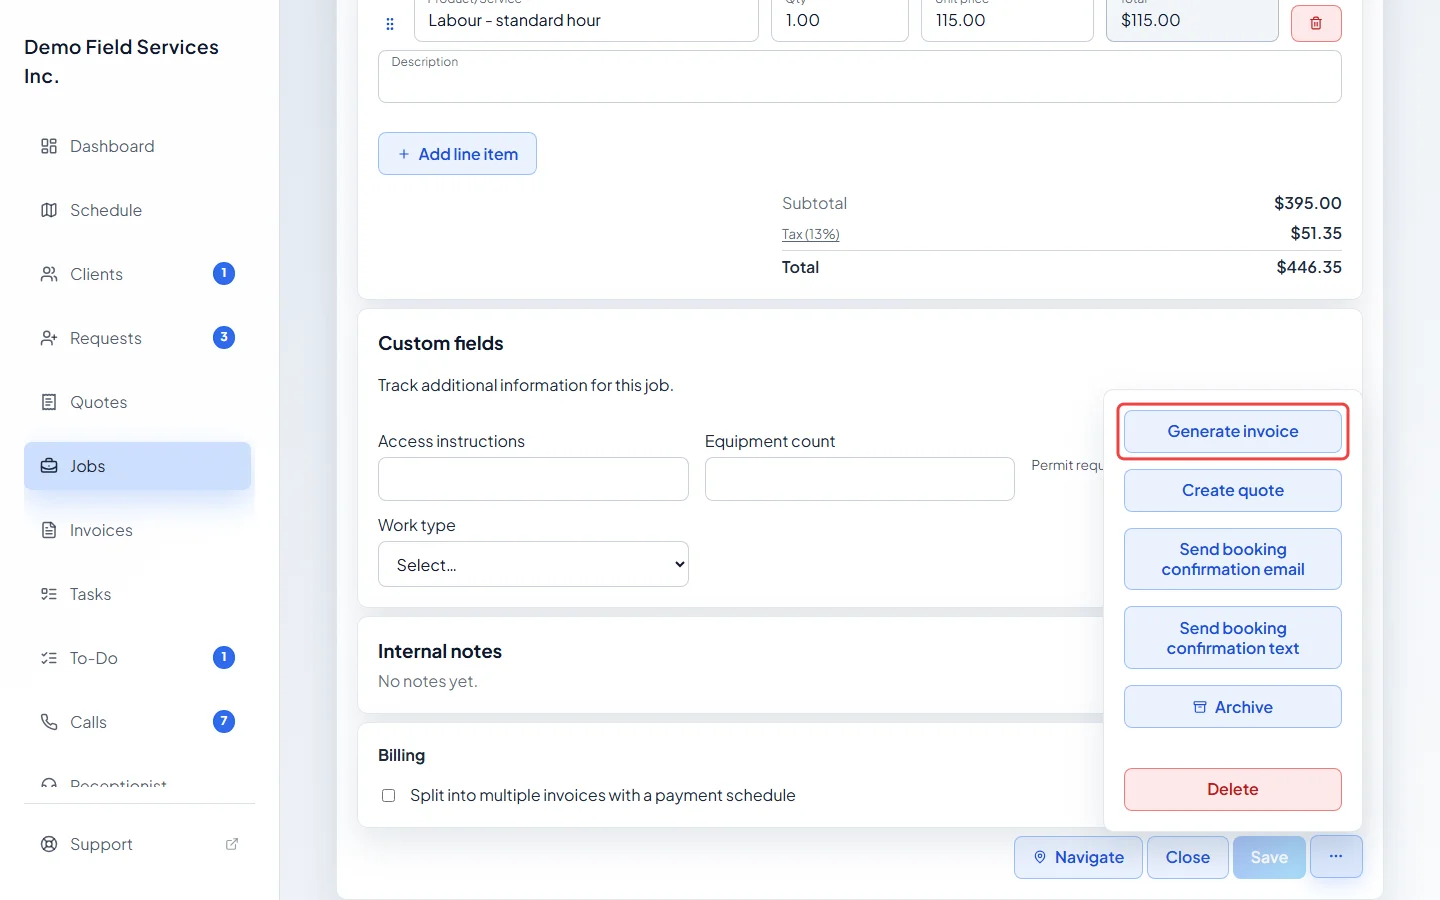Open the Work type dropdown
The image size is (1440, 900).
533,564
